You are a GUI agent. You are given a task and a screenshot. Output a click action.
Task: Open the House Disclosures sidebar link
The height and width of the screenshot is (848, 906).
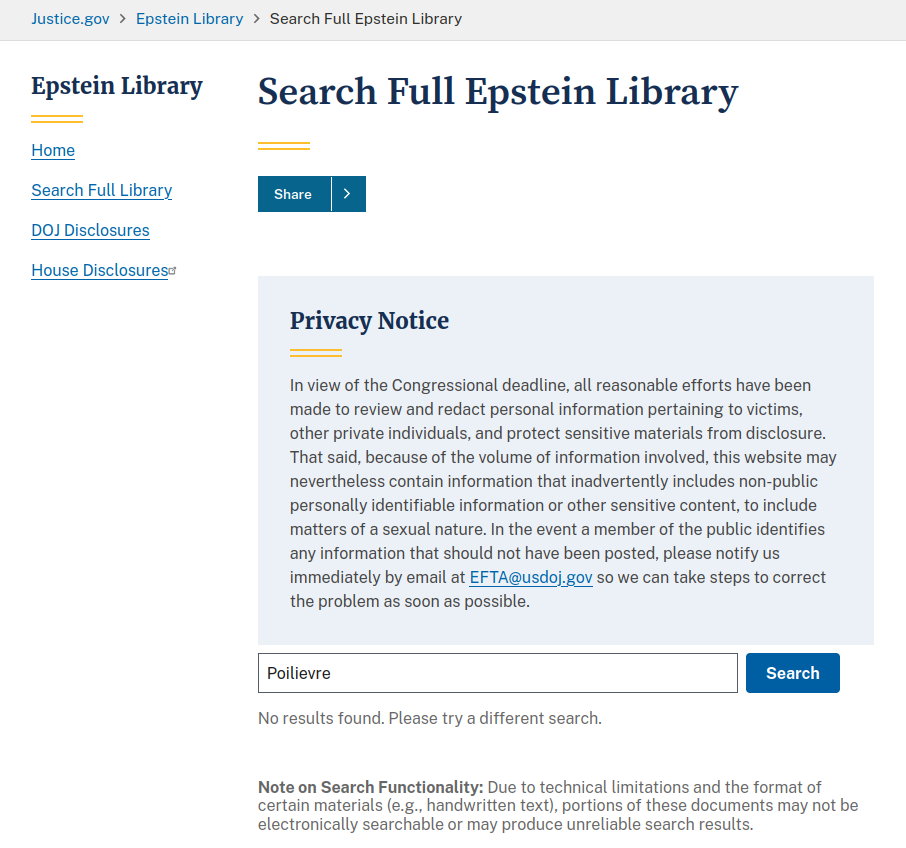point(99,271)
